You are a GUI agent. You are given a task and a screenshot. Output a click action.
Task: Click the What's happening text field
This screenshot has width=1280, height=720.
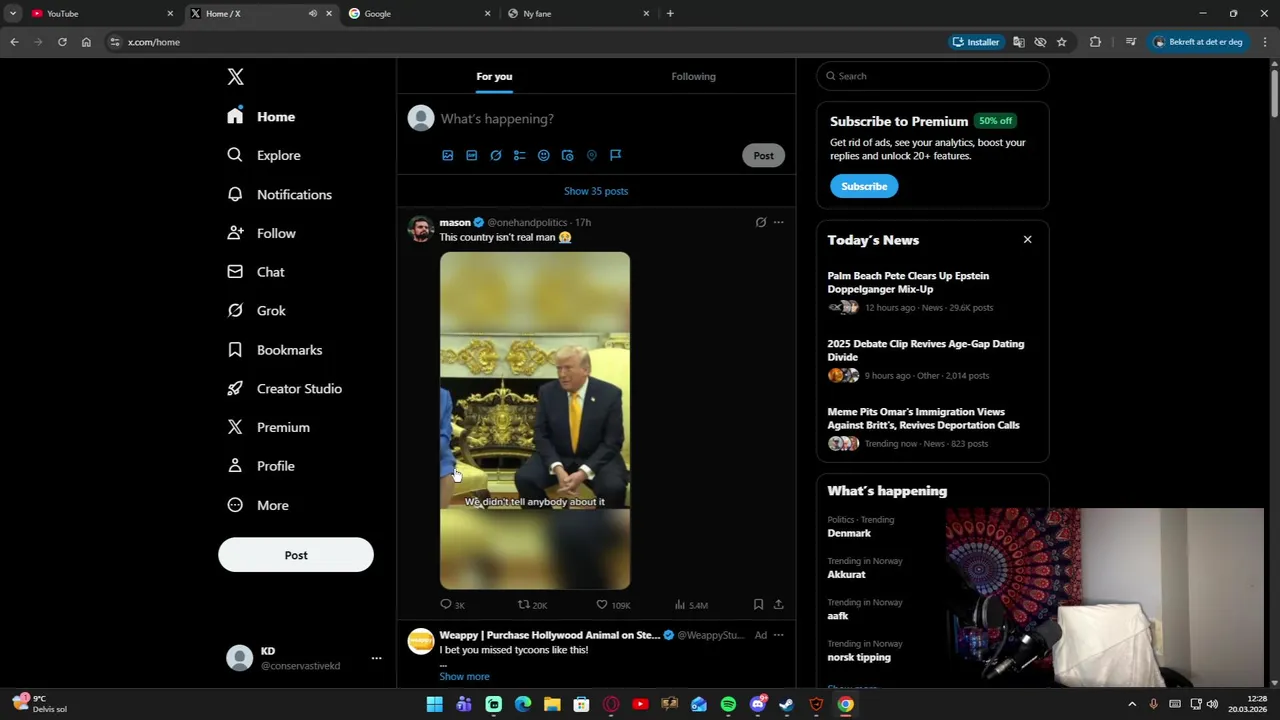[610, 119]
